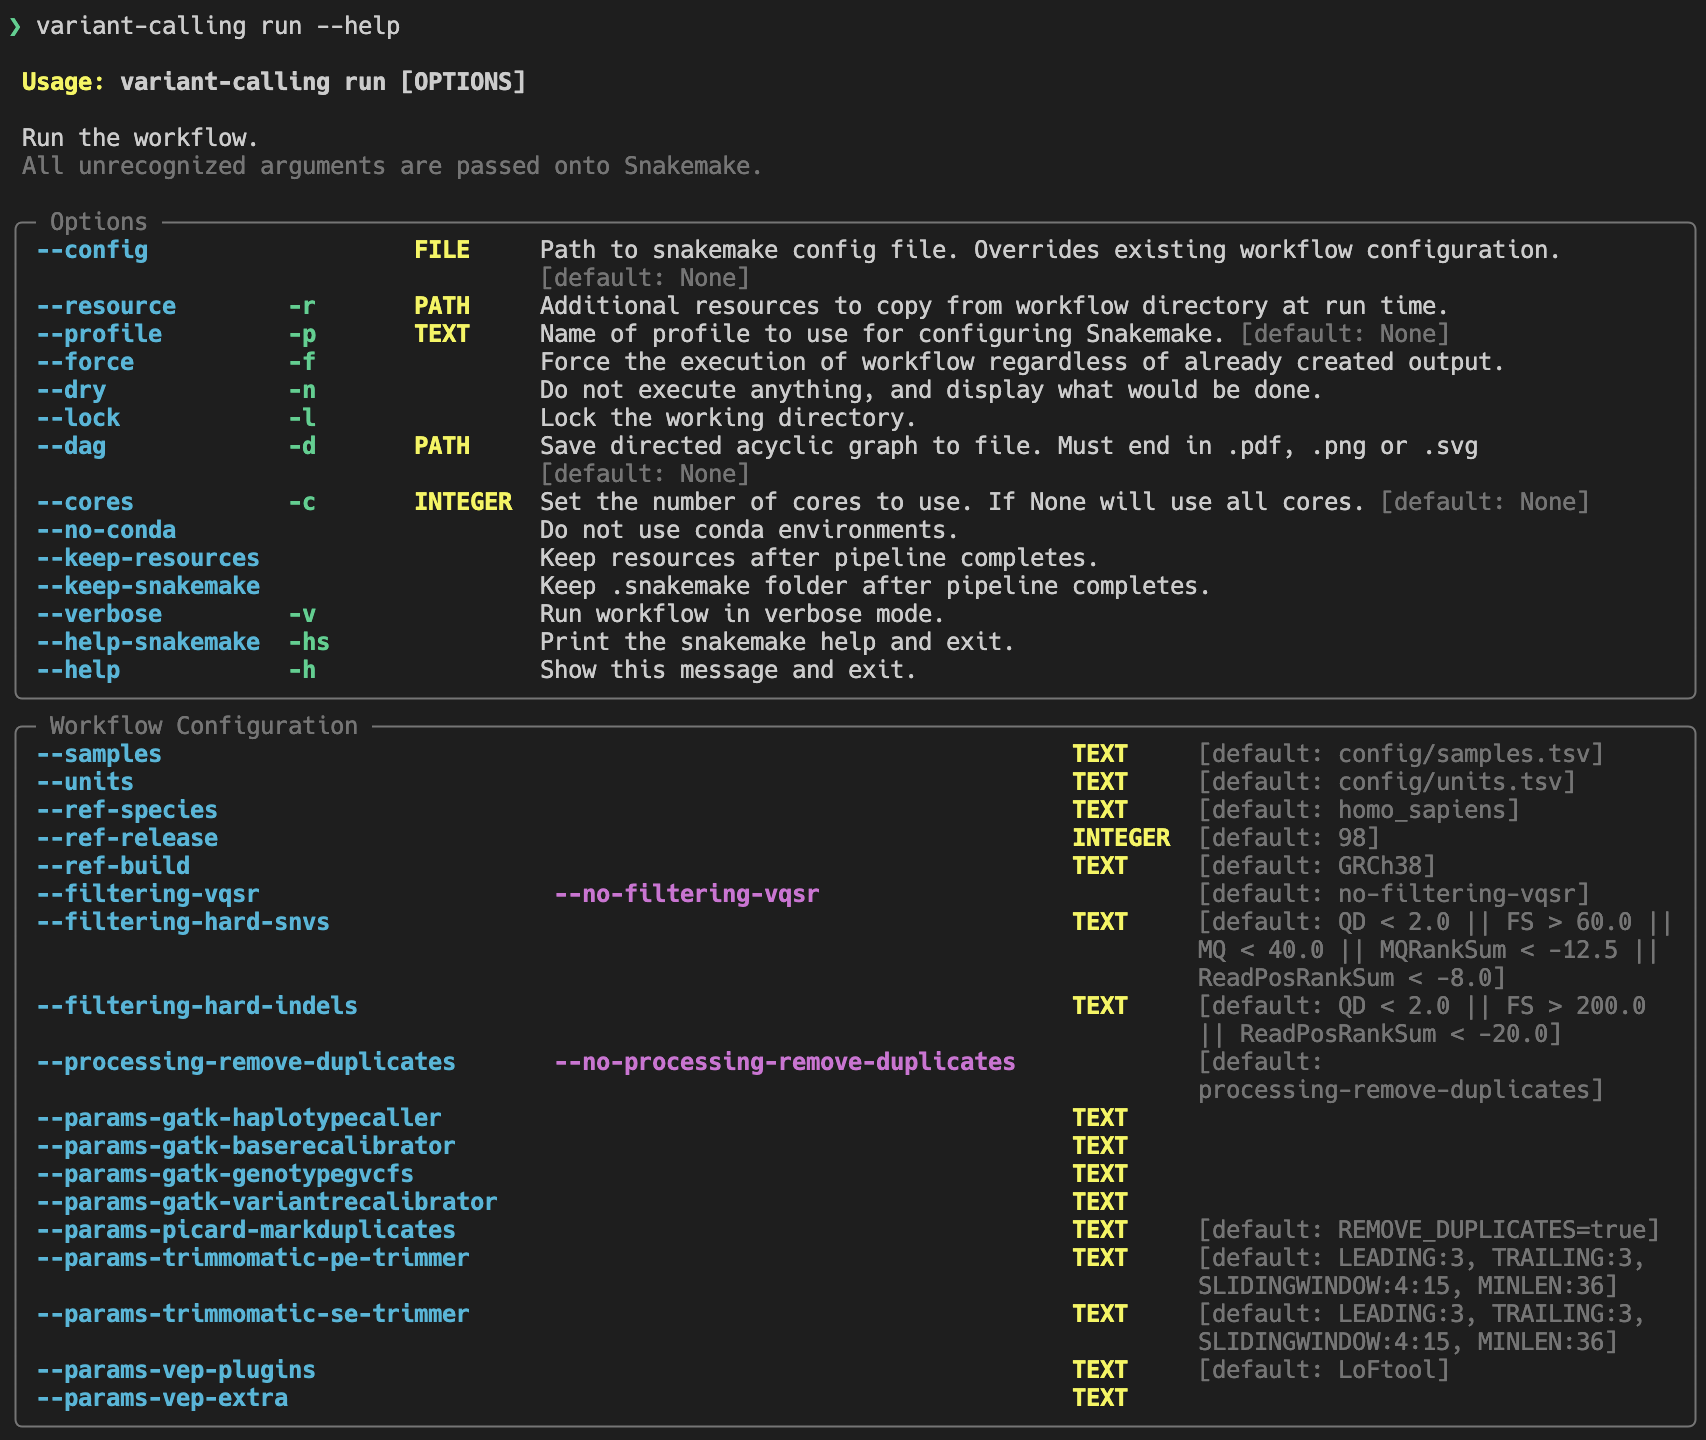Click the -v short flag
Viewport: 1706px width, 1440px height.
tap(302, 614)
